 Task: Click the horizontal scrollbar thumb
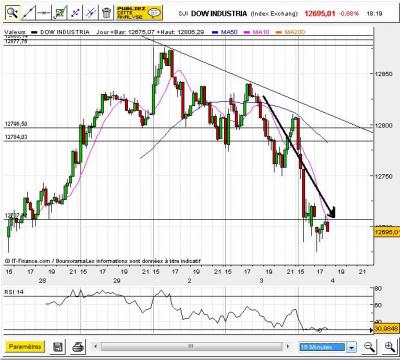coord(191,347)
